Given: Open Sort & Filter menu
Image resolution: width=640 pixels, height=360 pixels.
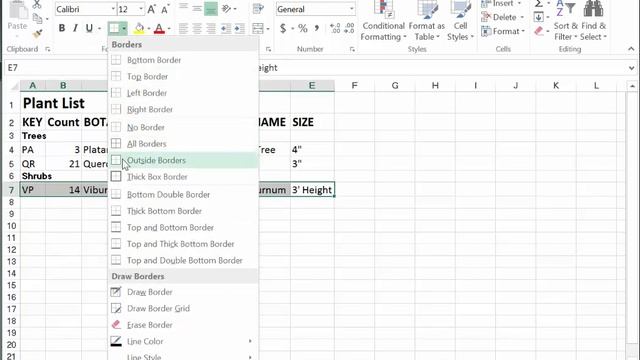Looking at the screenshot, I should click(x=566, y=21).
